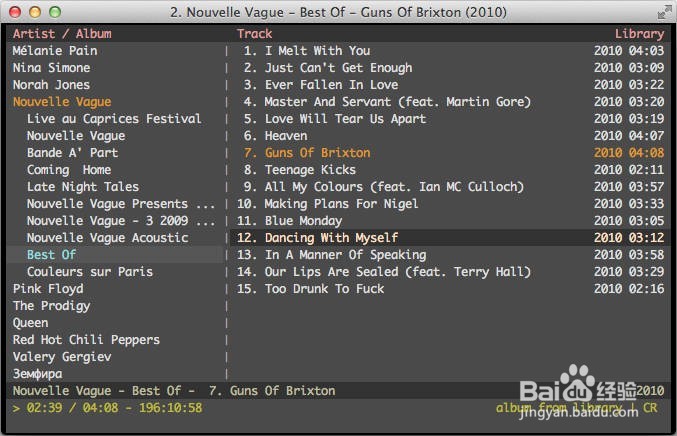The width and height of the screenshot is (677, 436).
Task: Select artist Nina Simone
Action: click(x=51, y=68)
